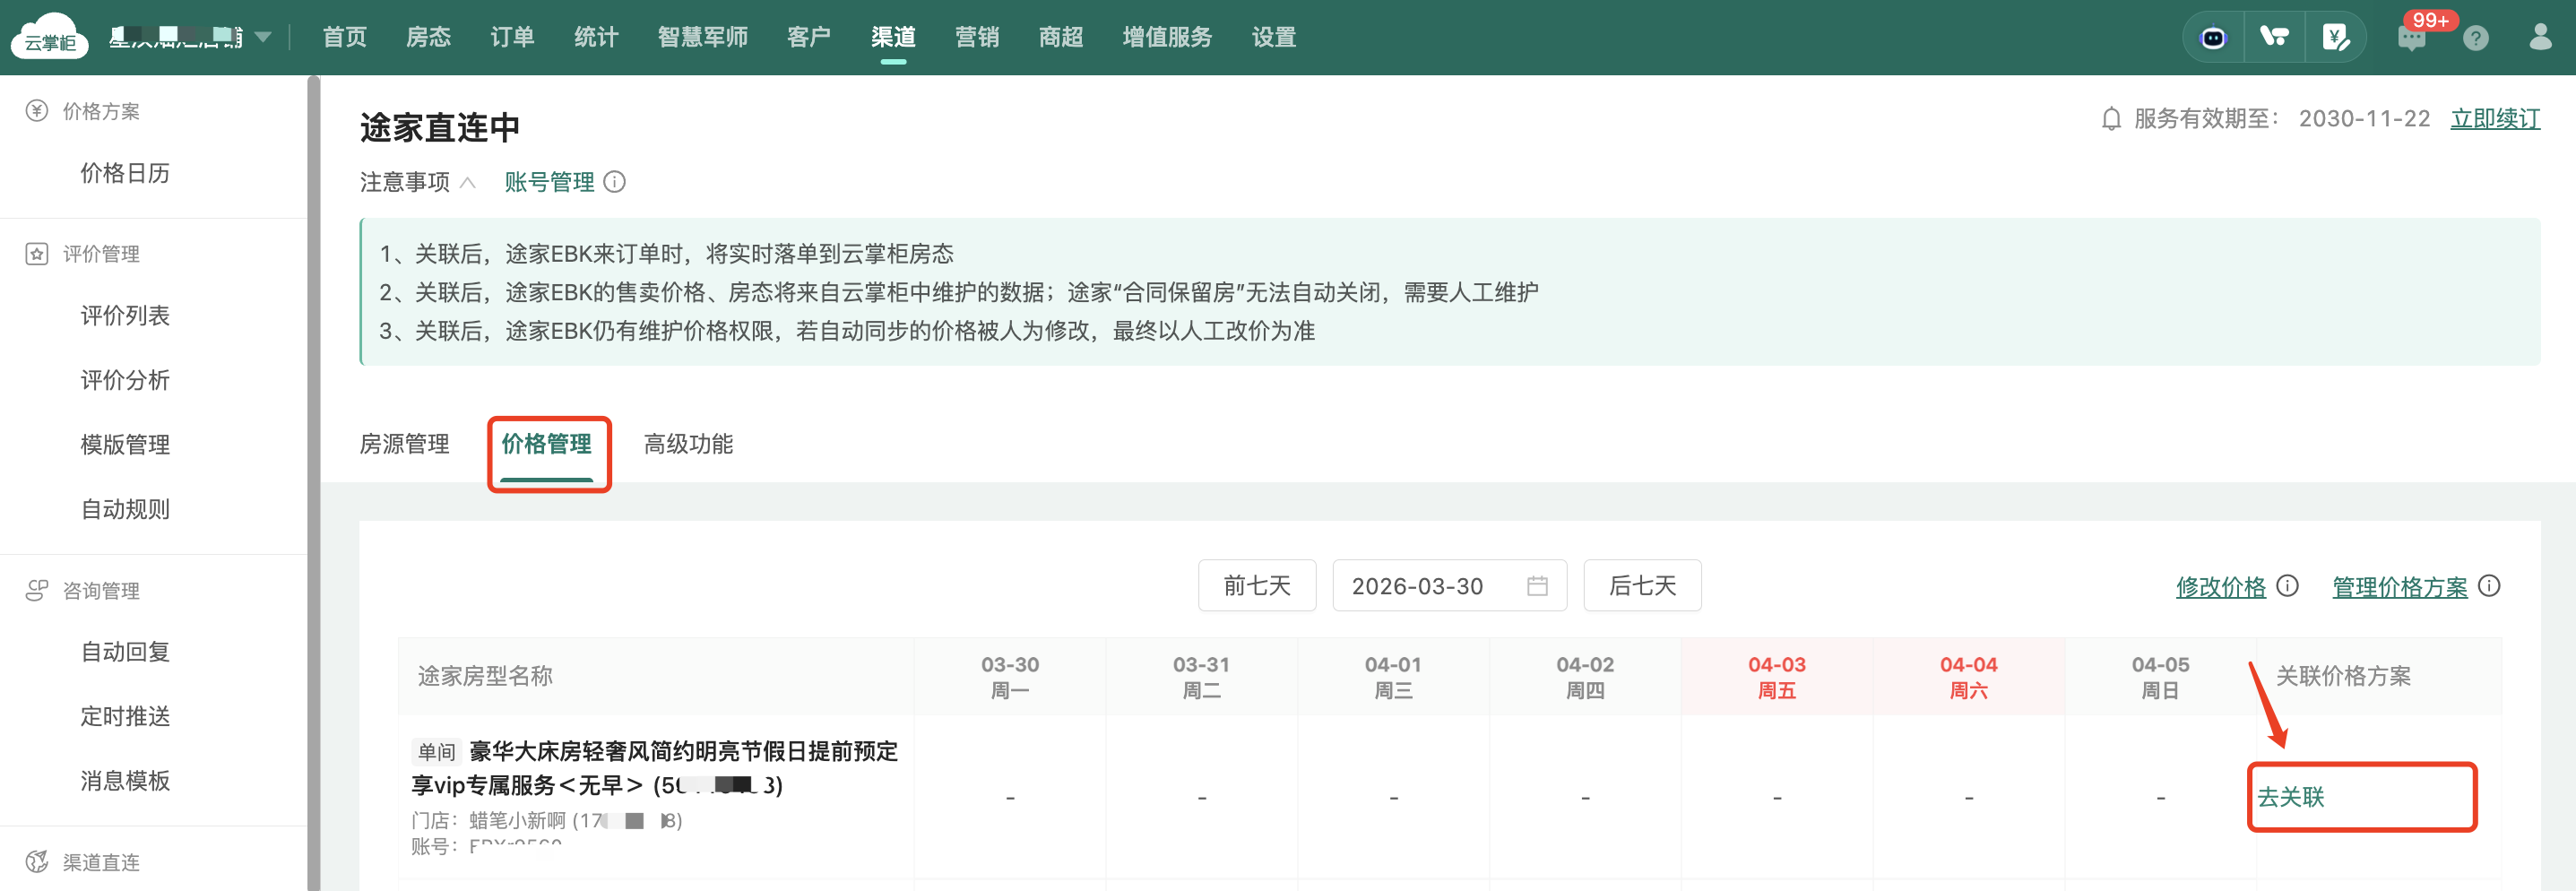Viewport: 2576px width, 891px height.
Task: Click the info icon next to 管理价格方案
Action: pos(2489,586)
